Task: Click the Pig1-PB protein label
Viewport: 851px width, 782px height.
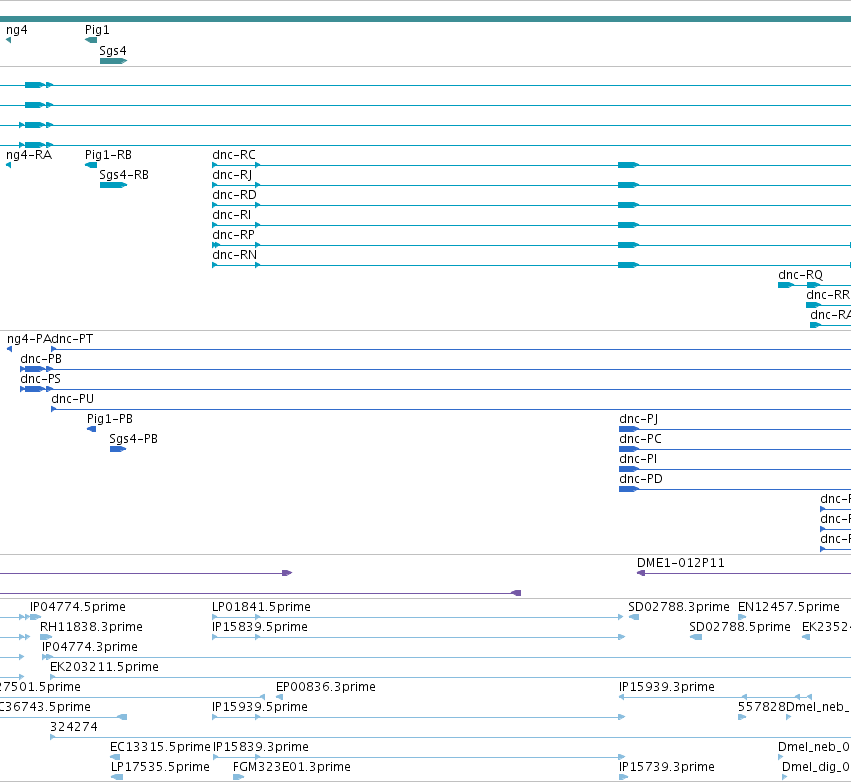Action: click(110, 419)
